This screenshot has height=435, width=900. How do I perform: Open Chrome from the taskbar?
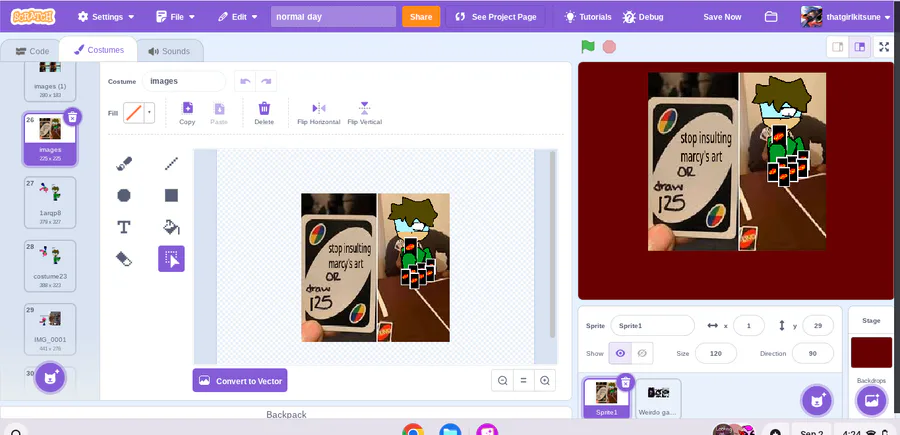(x=413, y=430)
